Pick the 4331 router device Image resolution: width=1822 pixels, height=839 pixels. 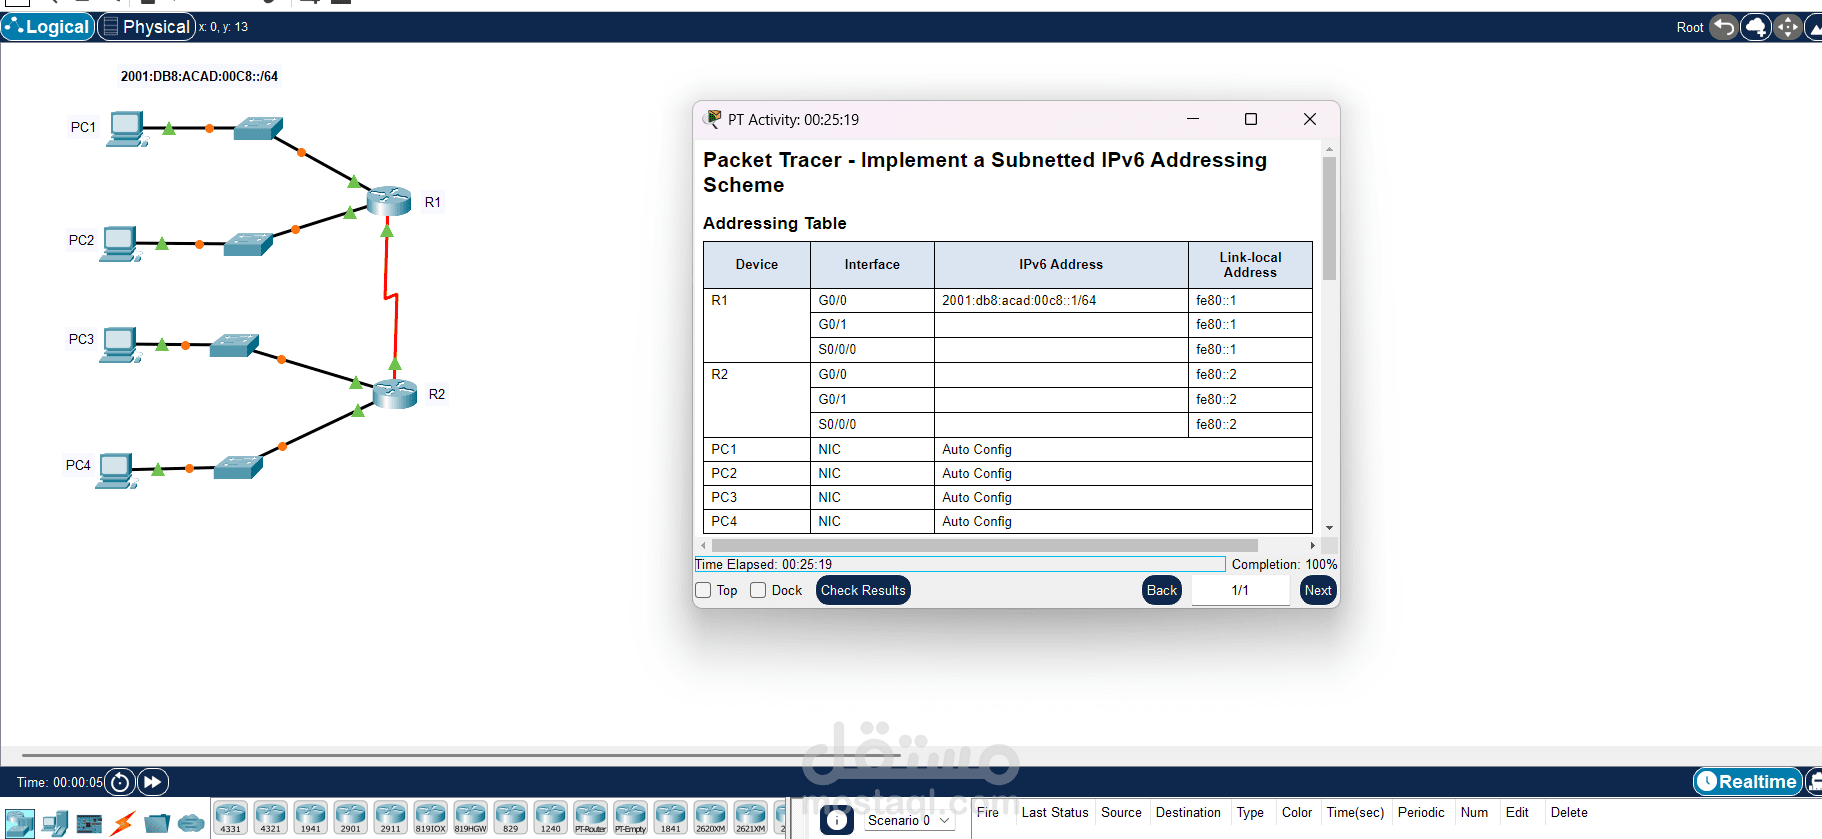click(x=231, y=818)
